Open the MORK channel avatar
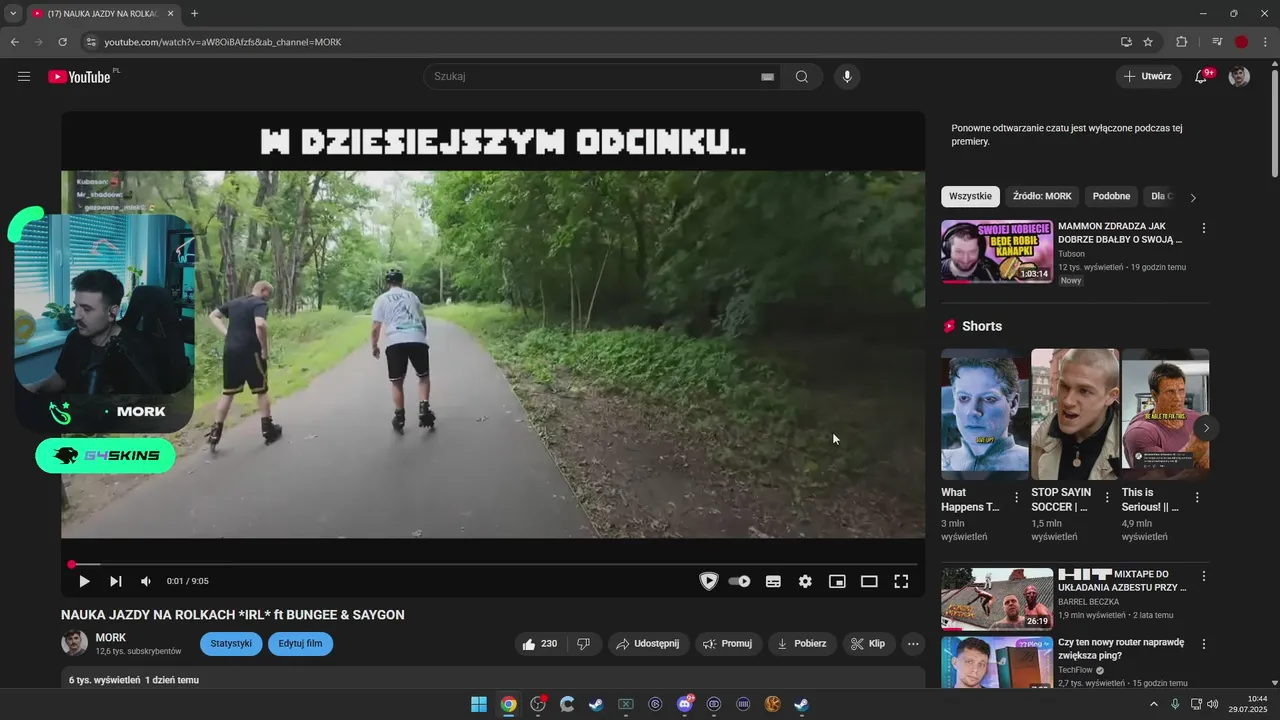 (75, 643)
